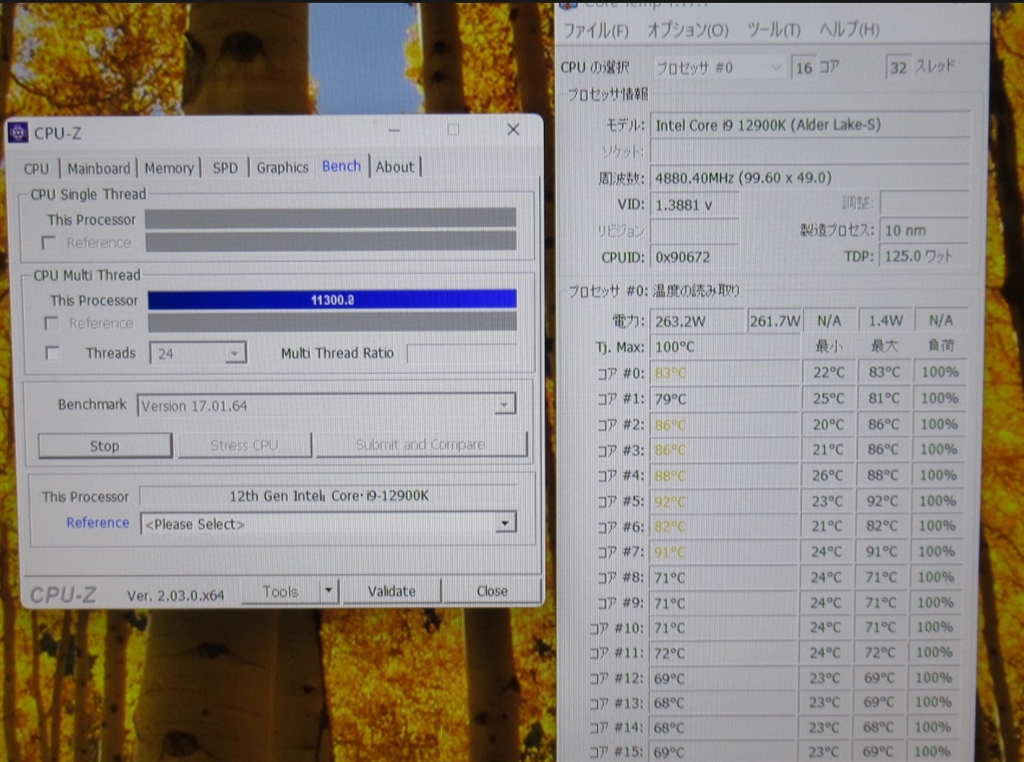Image resolution: width=1024 pixels, height=762 pixels.
Task: Open the Reference Please Select dropdown
Action: click(328, 524)
